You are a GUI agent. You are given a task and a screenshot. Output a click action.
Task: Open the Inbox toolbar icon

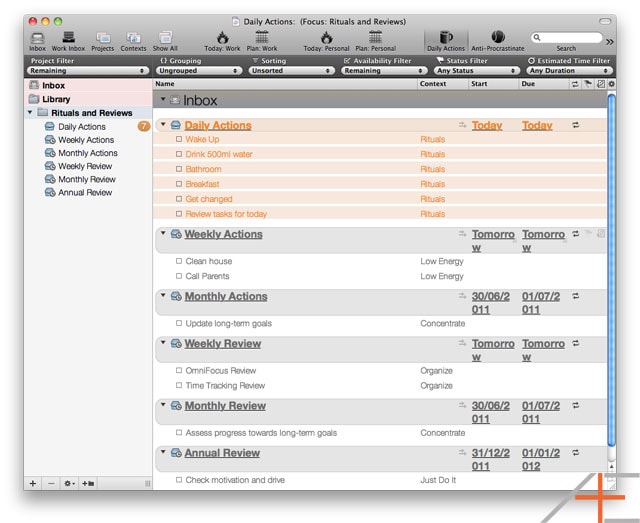click(x=37, y=42)
